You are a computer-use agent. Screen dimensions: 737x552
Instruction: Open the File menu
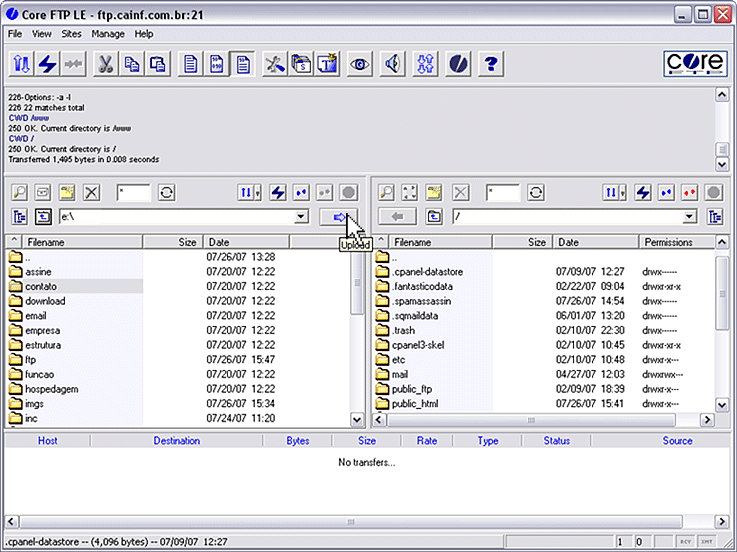(x=15, y=34)
